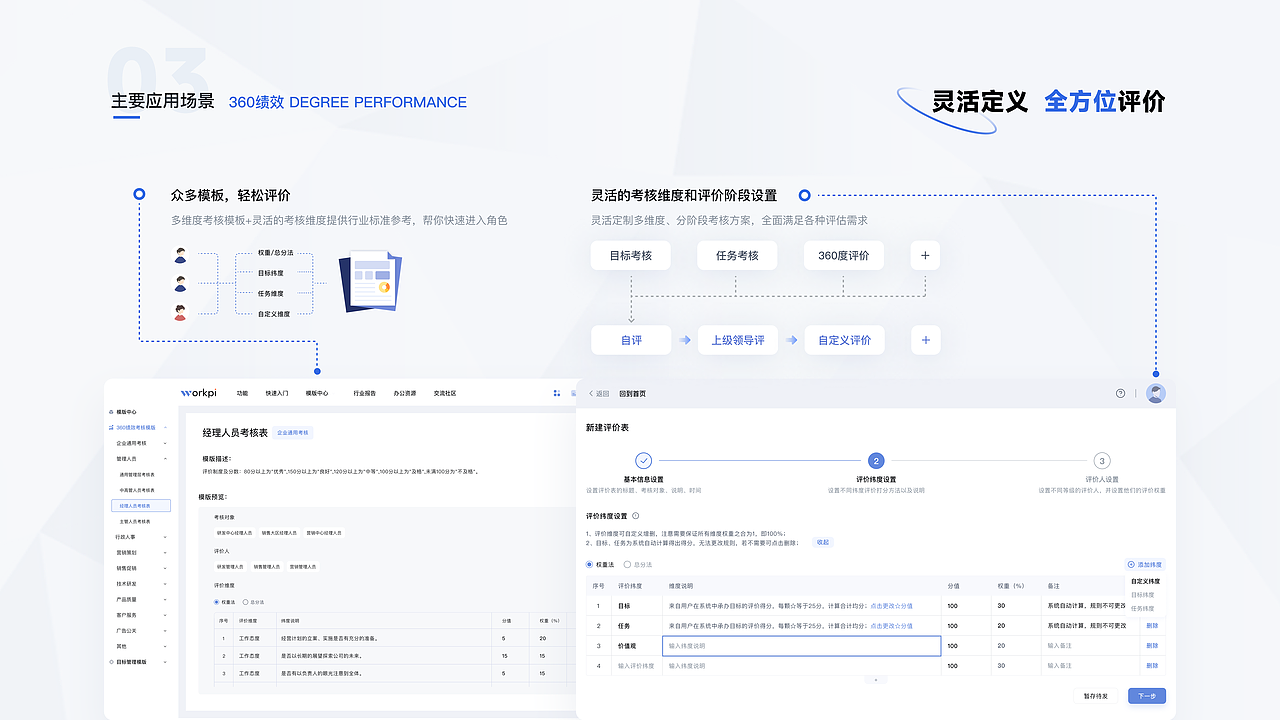Viewport: 1280px width, 720px height.
Task: Open 行业报告 in the workpi top navigation
Action: click(364, 393)
